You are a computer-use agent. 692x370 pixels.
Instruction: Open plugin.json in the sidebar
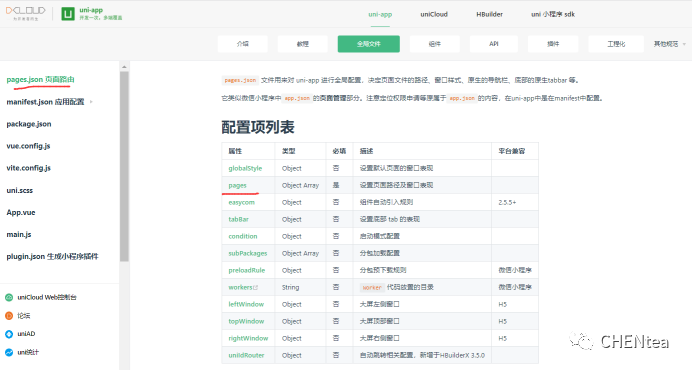52,257
